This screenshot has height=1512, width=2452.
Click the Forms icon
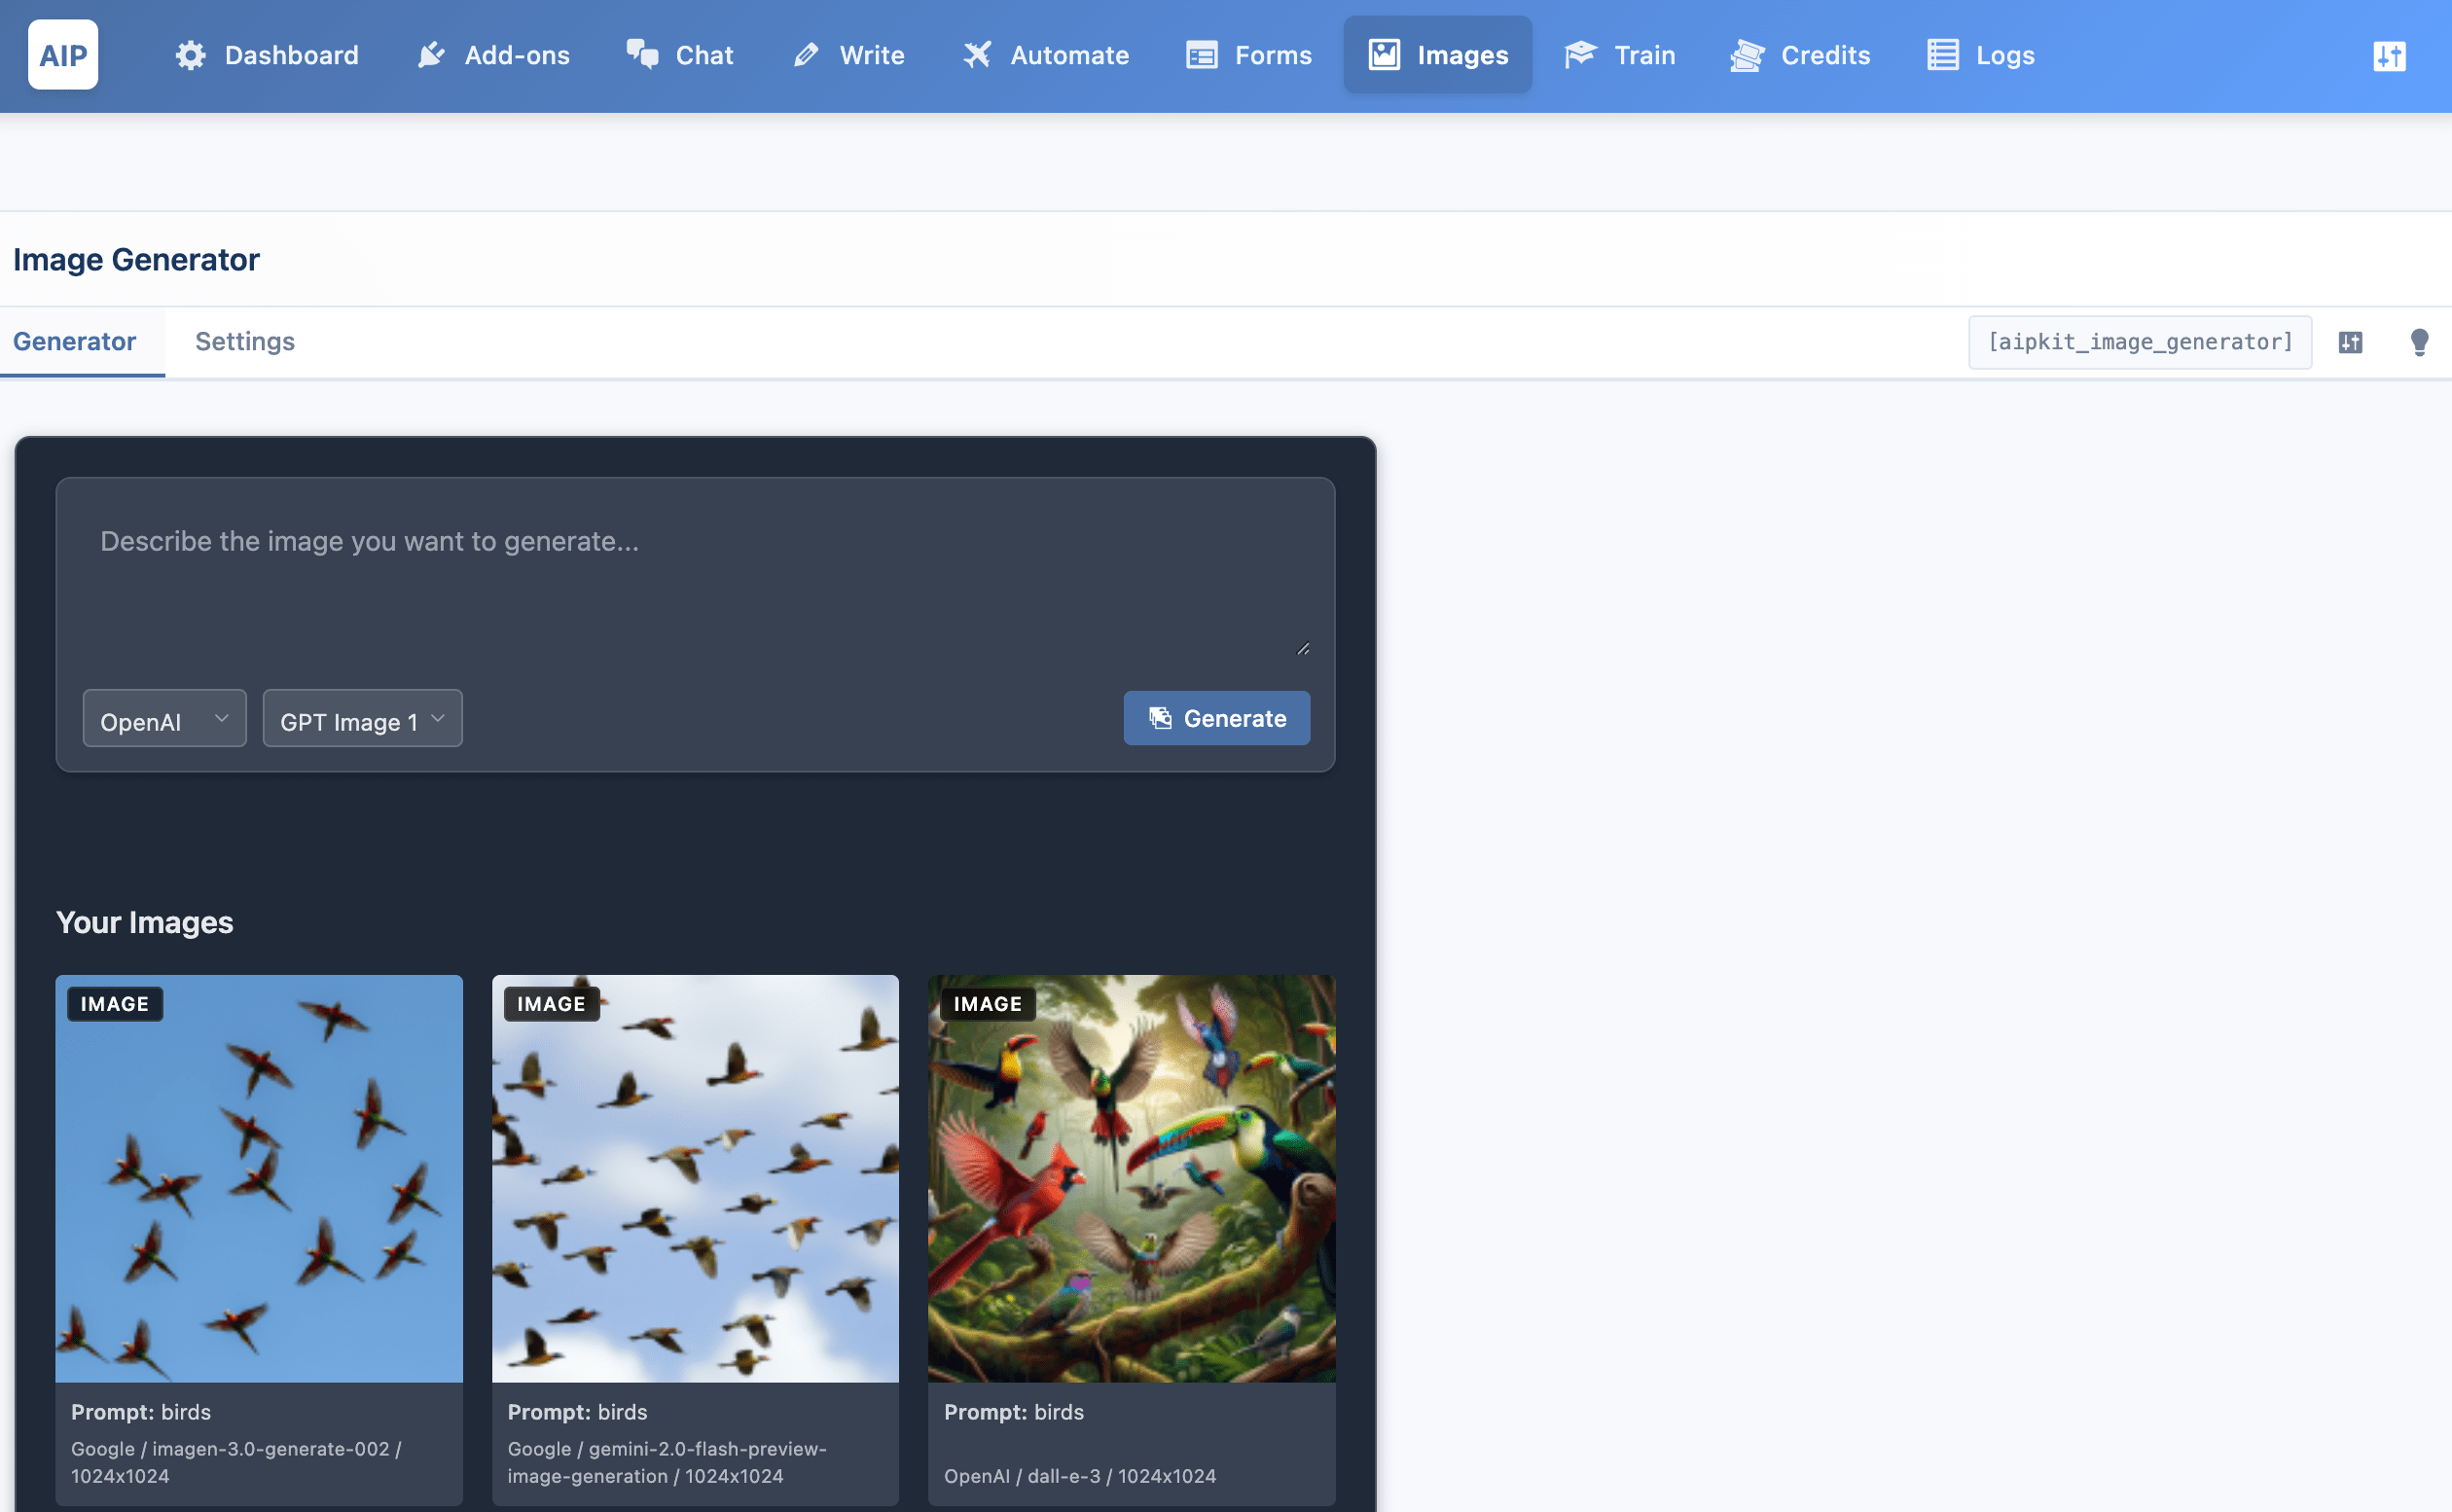click(x=1201, y=55)
